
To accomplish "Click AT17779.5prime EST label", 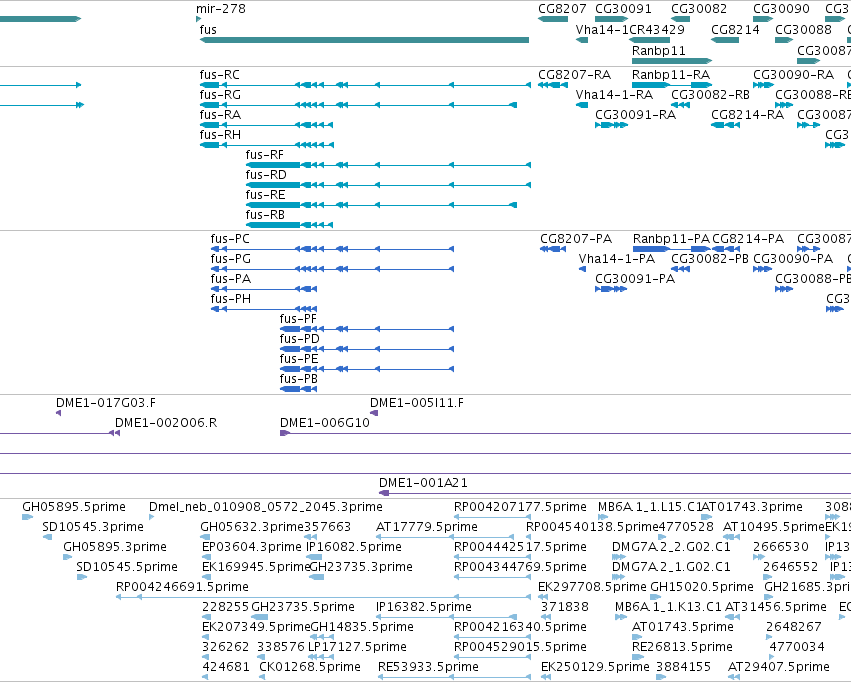I will tap(427, 527).
